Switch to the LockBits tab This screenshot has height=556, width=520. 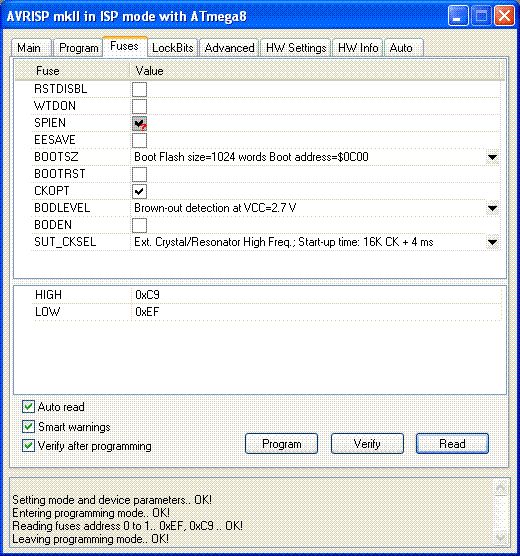(x=173, y=48)
